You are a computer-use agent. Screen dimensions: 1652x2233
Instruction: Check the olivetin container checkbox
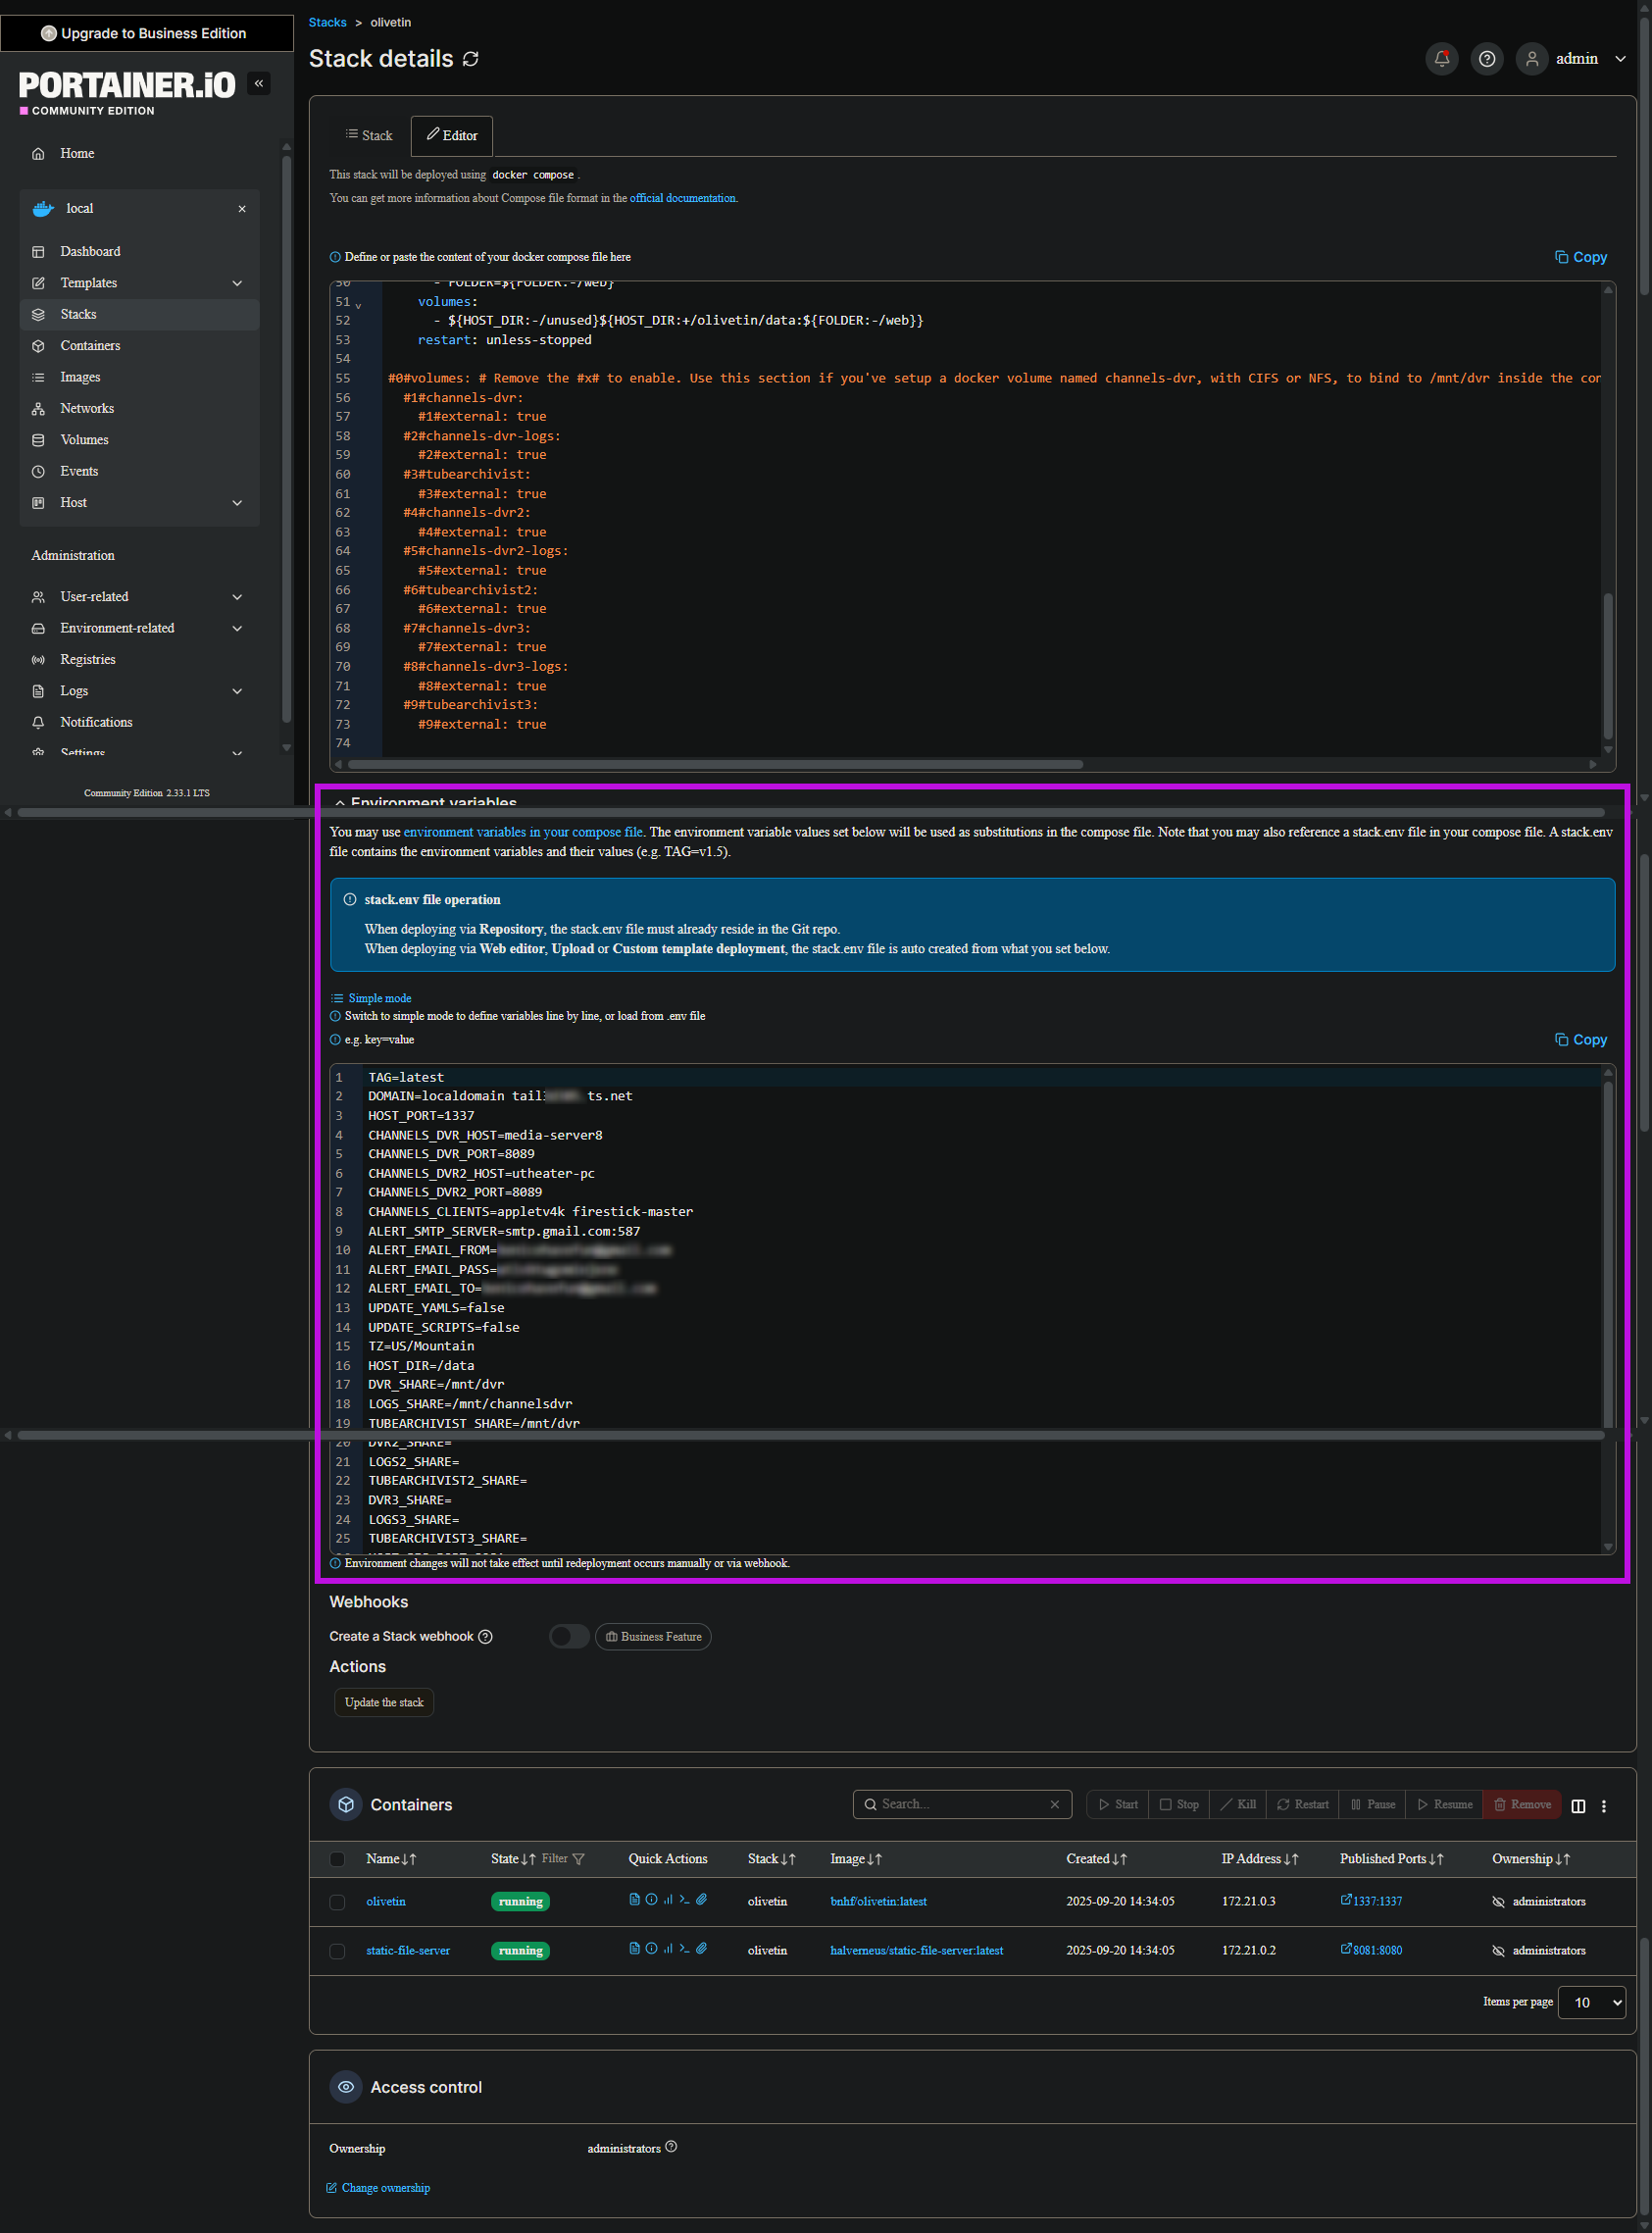pos(338,1902)
